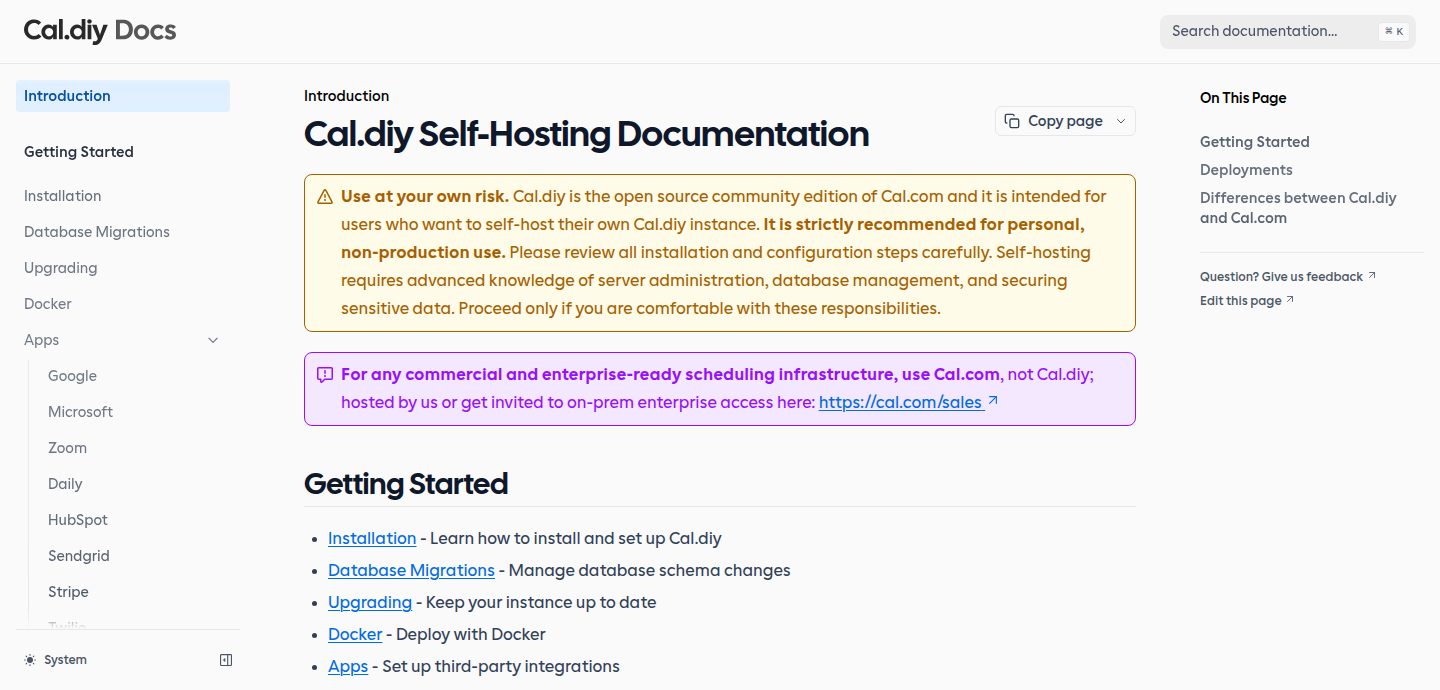Click the ⌘K shortcut badge in search
Image resolution: width=1440 pixels, height=690 pixels.
coord(1393,31)
